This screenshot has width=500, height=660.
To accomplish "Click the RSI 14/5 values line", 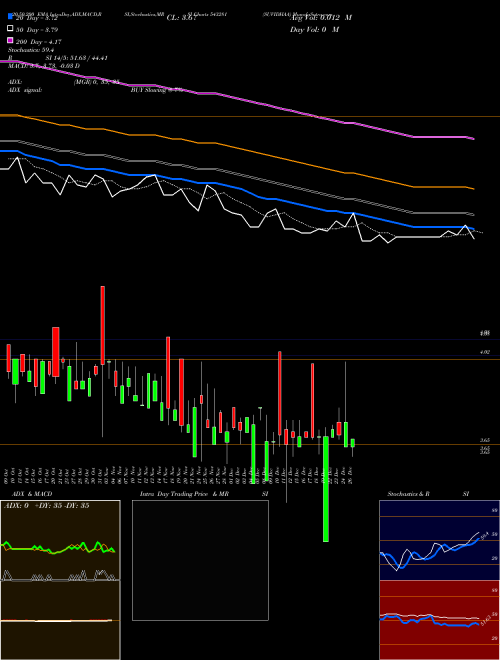I will [x=58, y=58].
